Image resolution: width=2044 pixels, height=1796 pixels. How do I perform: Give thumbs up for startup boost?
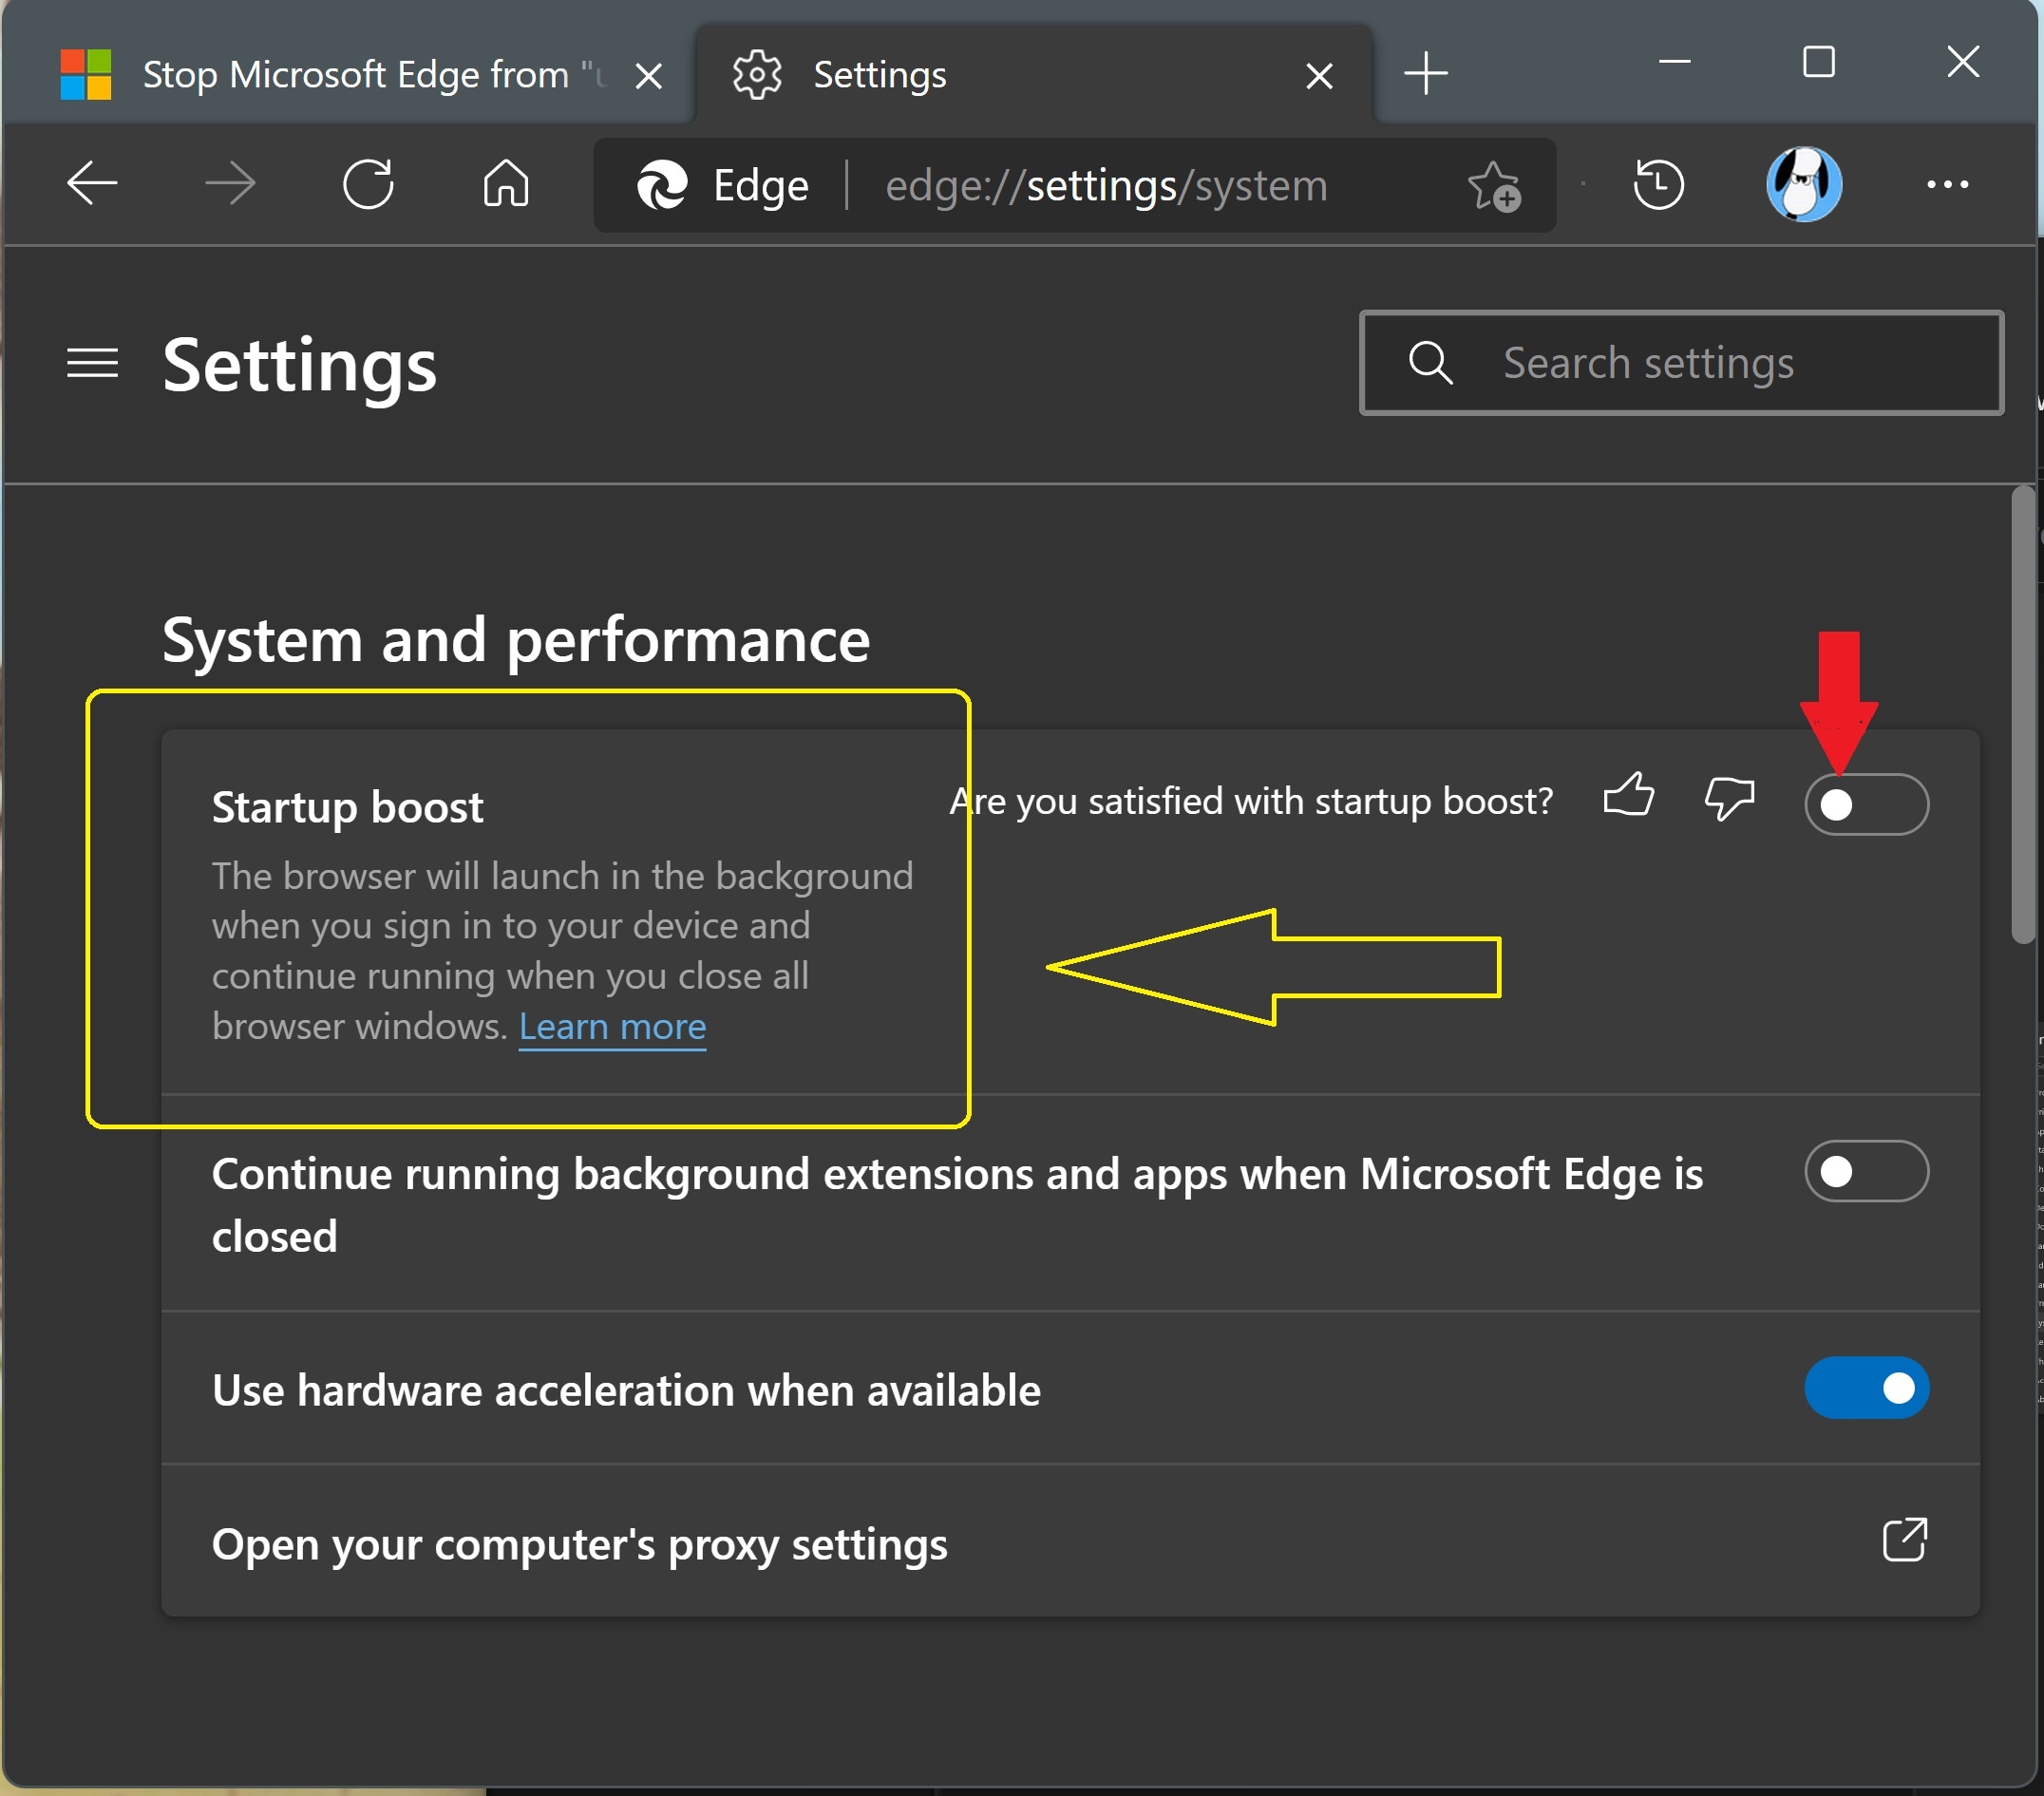(1628, 797)
